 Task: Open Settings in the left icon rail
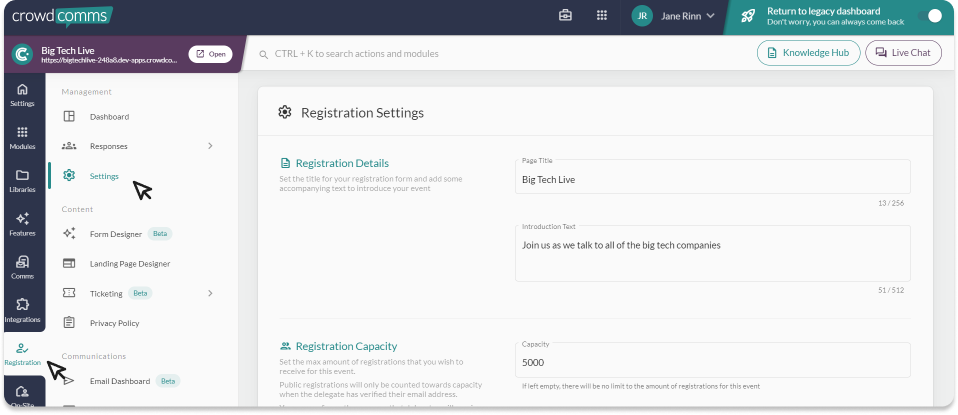click(22, 94)
